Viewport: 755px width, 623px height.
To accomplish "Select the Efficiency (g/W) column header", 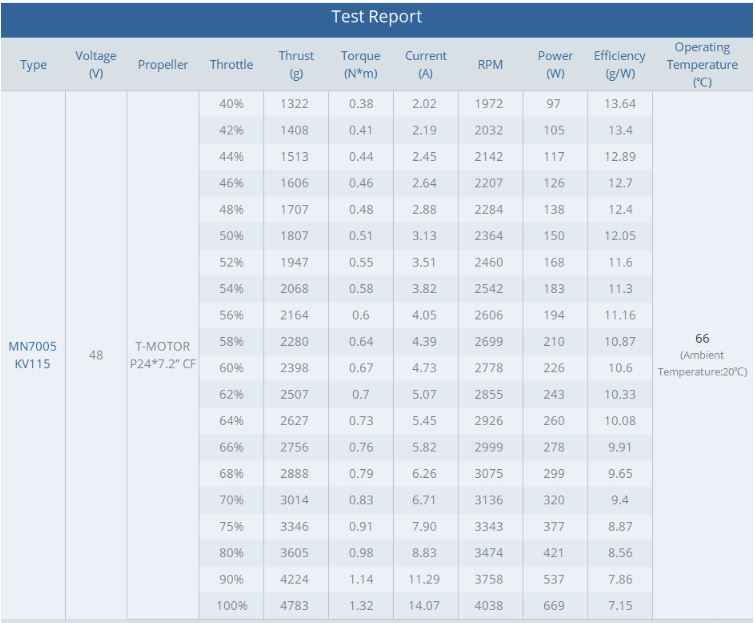I will tap(619, 65).
